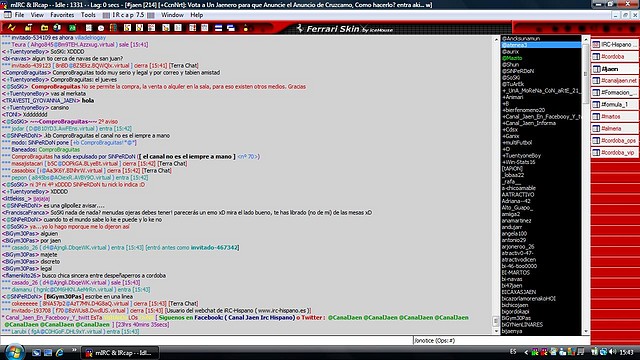Open the Favorites menu
This screenshot has height=360, width=640.
62,15
